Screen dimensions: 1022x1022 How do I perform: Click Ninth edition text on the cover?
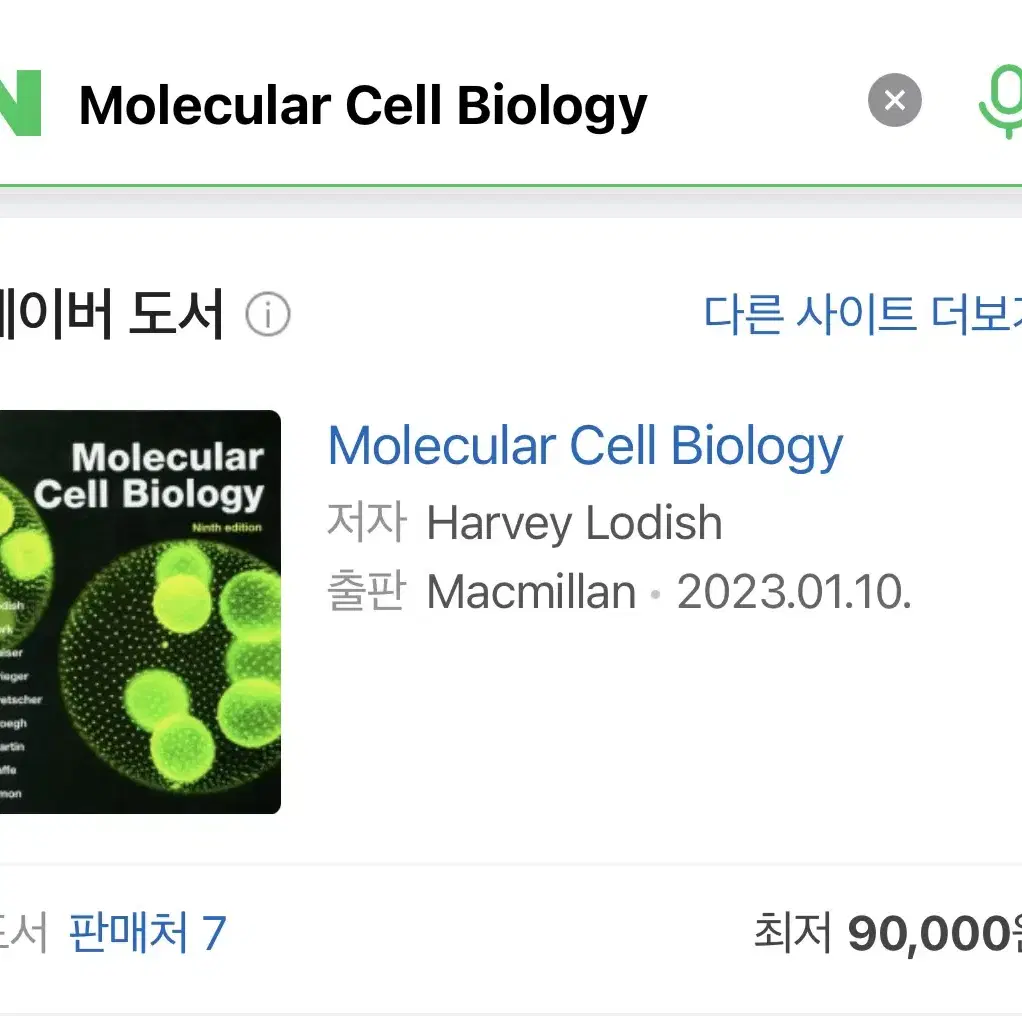227,527
